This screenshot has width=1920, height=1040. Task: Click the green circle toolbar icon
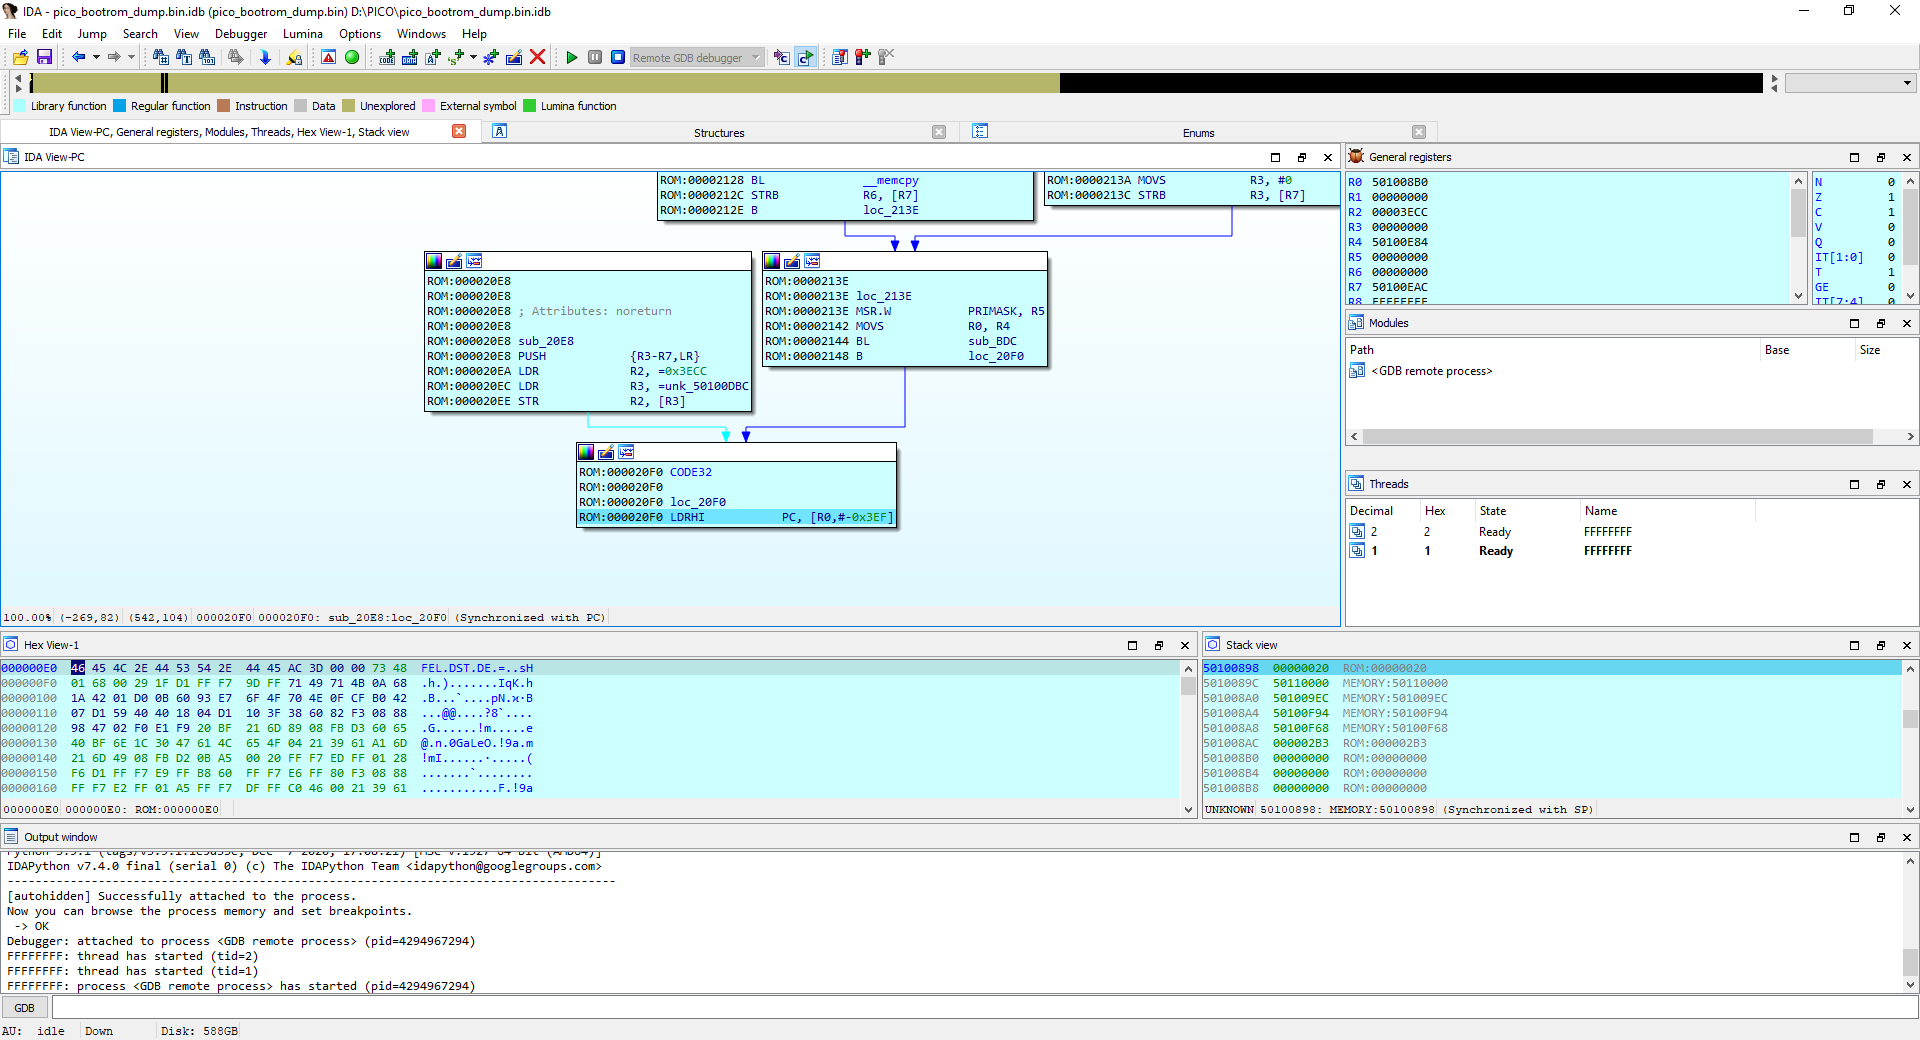(352, 57)
